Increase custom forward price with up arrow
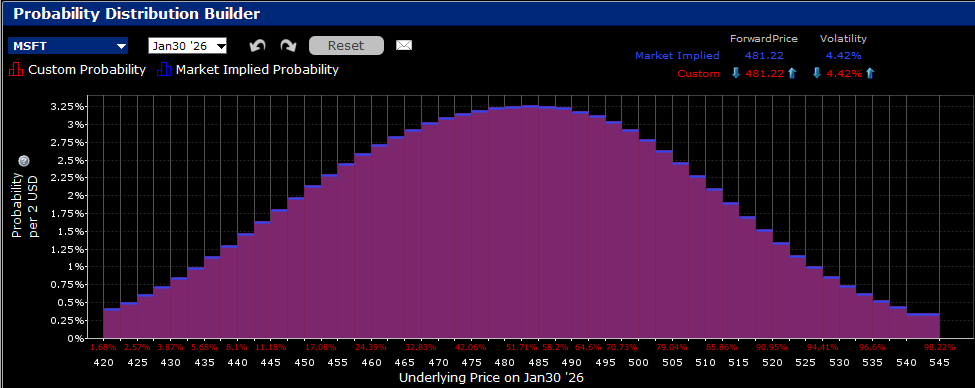The image size is (975, 388). click(x=792, y=73)
